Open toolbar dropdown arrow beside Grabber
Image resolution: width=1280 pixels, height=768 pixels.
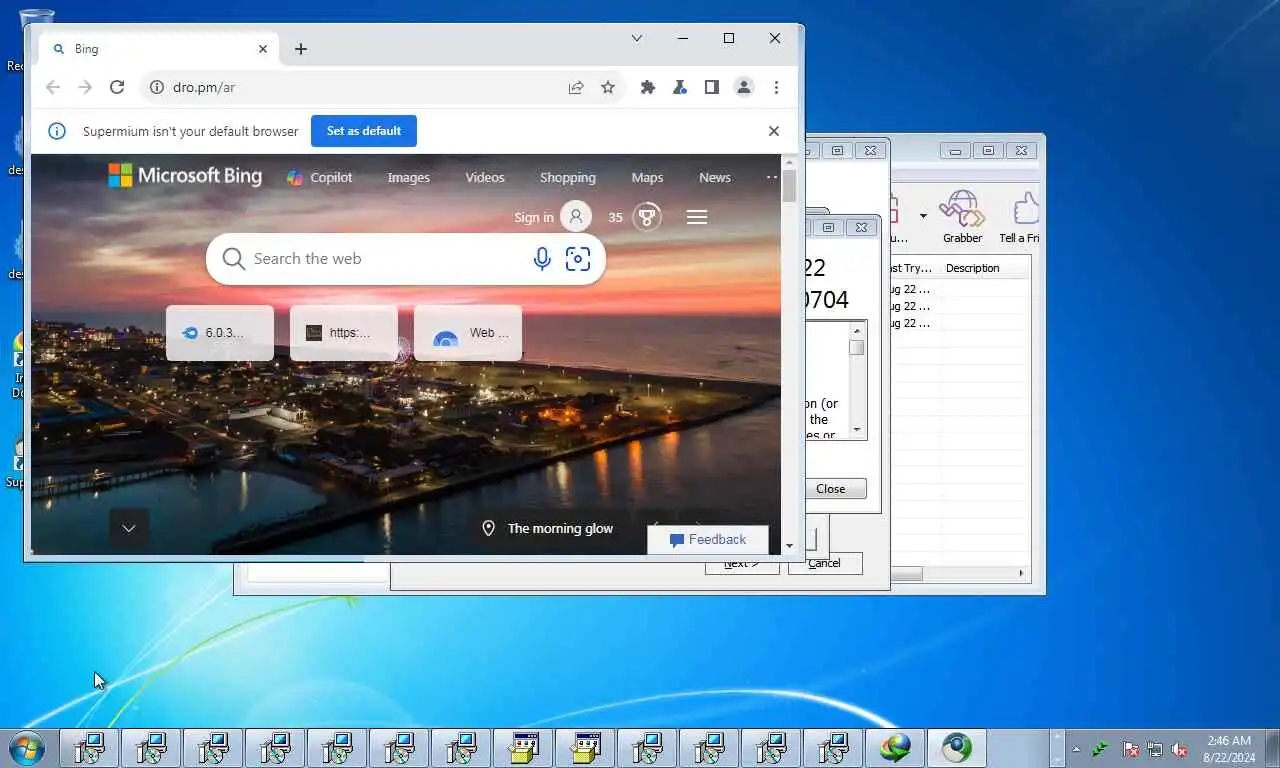click(x=923, y=216)
